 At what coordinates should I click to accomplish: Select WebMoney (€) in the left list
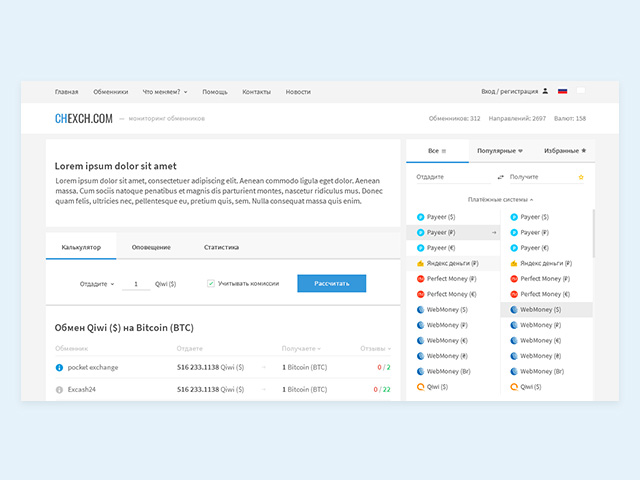coord(453,341)
